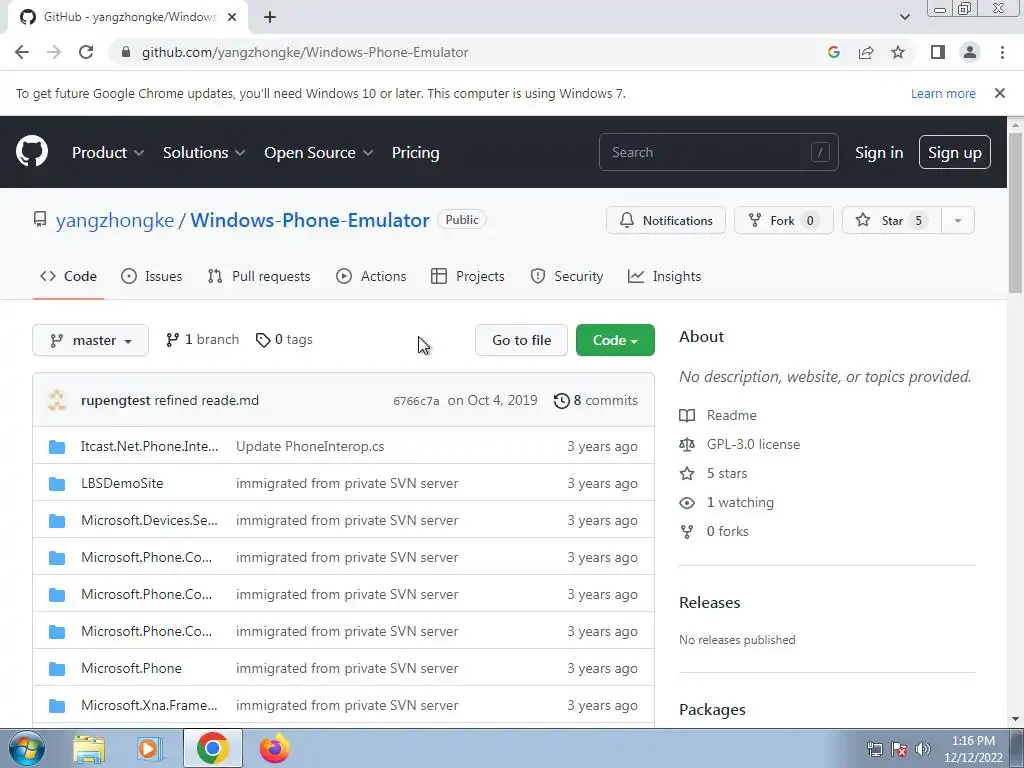The image size is (1024, 768).
Task: Bookmark this page with the star icon
Action: (x=898, y=52)
